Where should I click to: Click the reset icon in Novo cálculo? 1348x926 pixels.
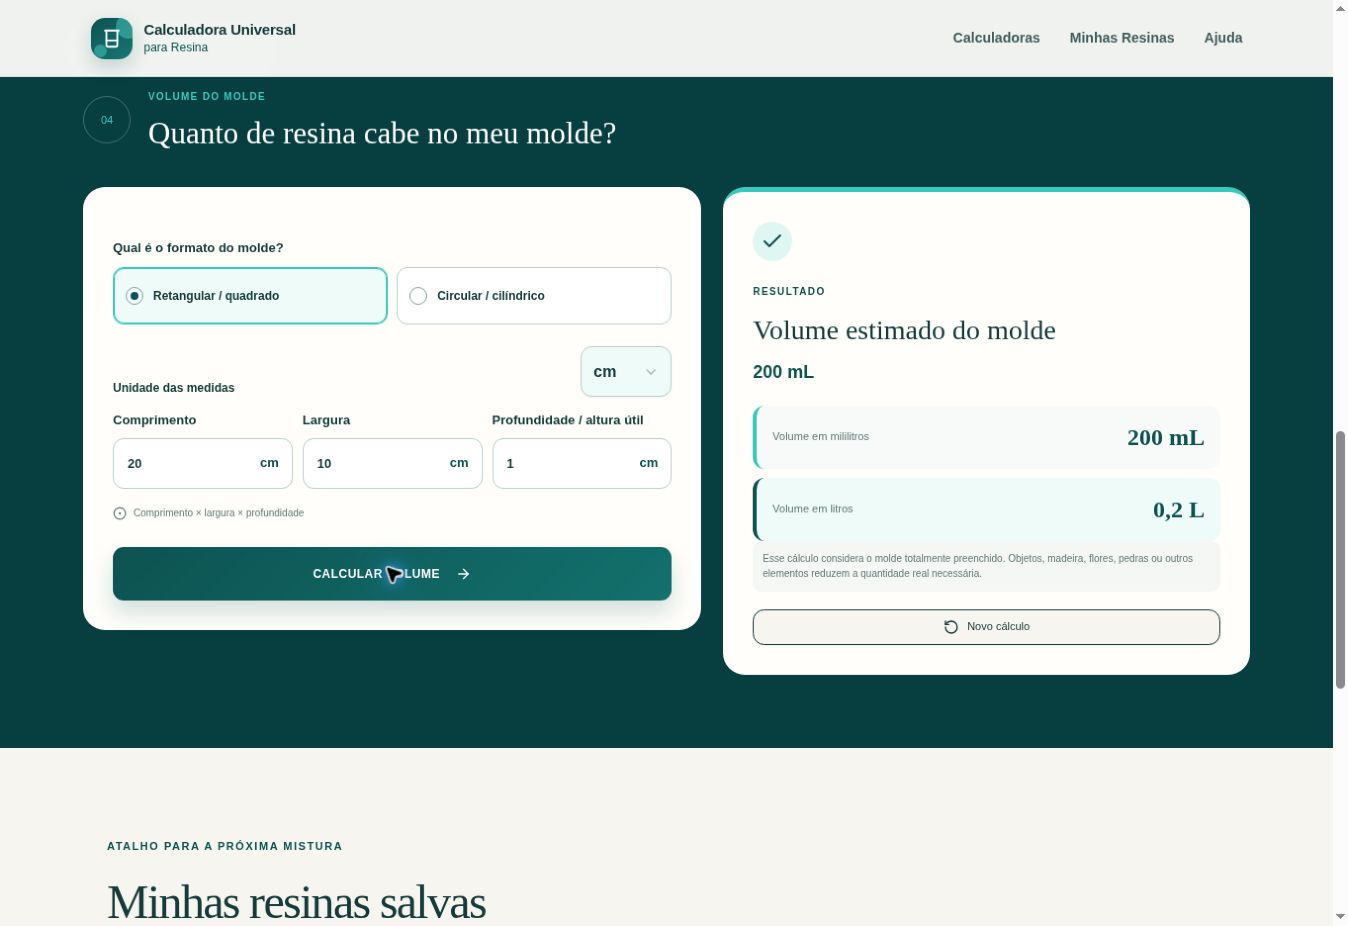click(951, 627)
